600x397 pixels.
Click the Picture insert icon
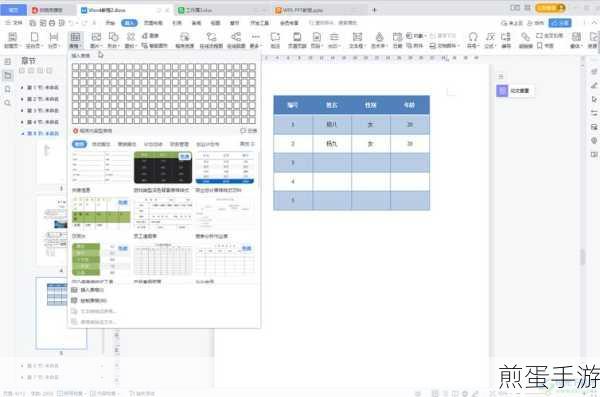[x=96, y=40]
